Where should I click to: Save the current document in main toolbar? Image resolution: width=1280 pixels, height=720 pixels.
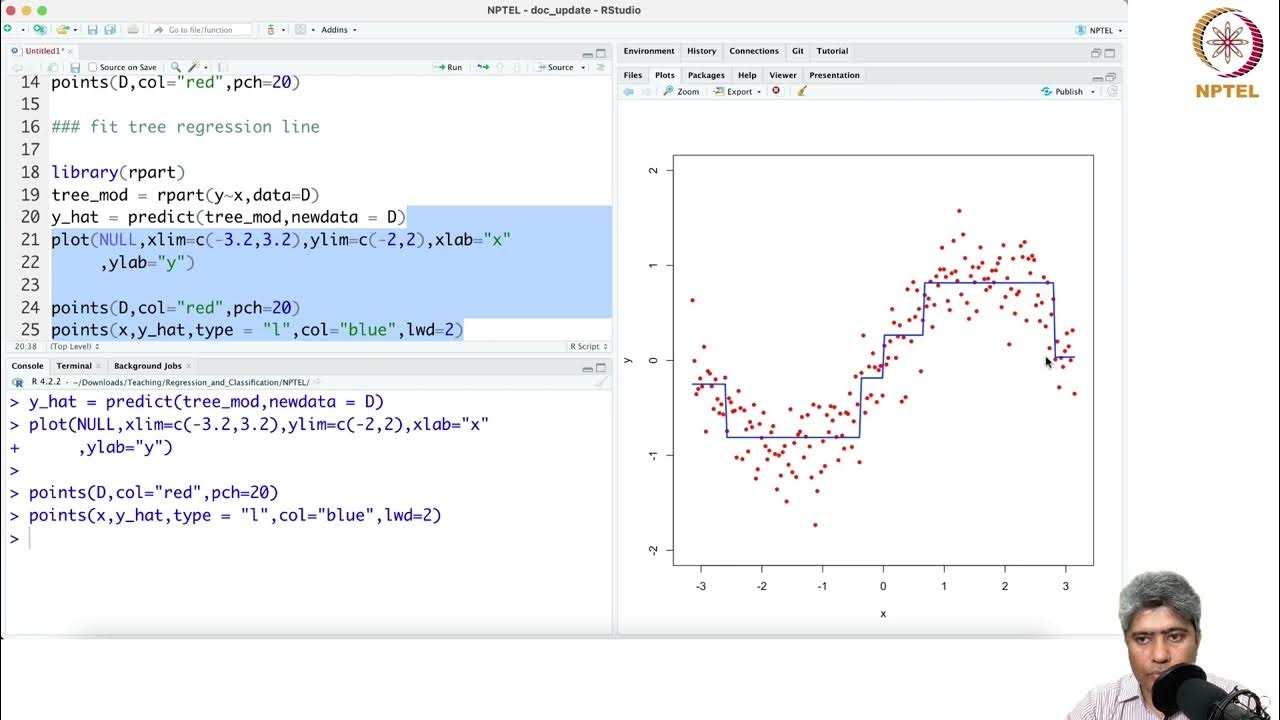92,30
